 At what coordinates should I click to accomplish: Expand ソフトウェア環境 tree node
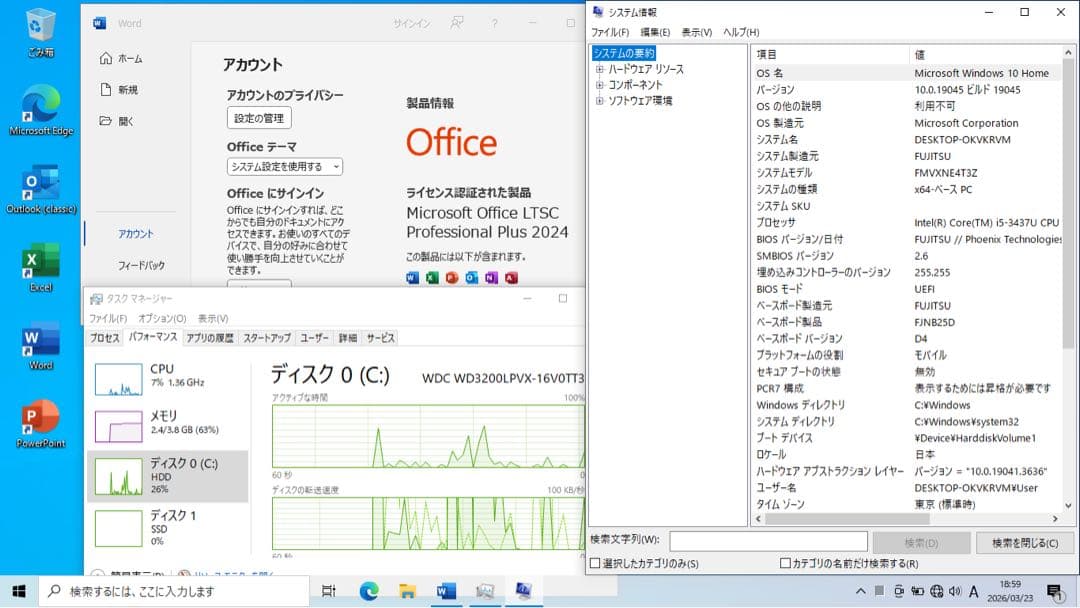point(599,101)
